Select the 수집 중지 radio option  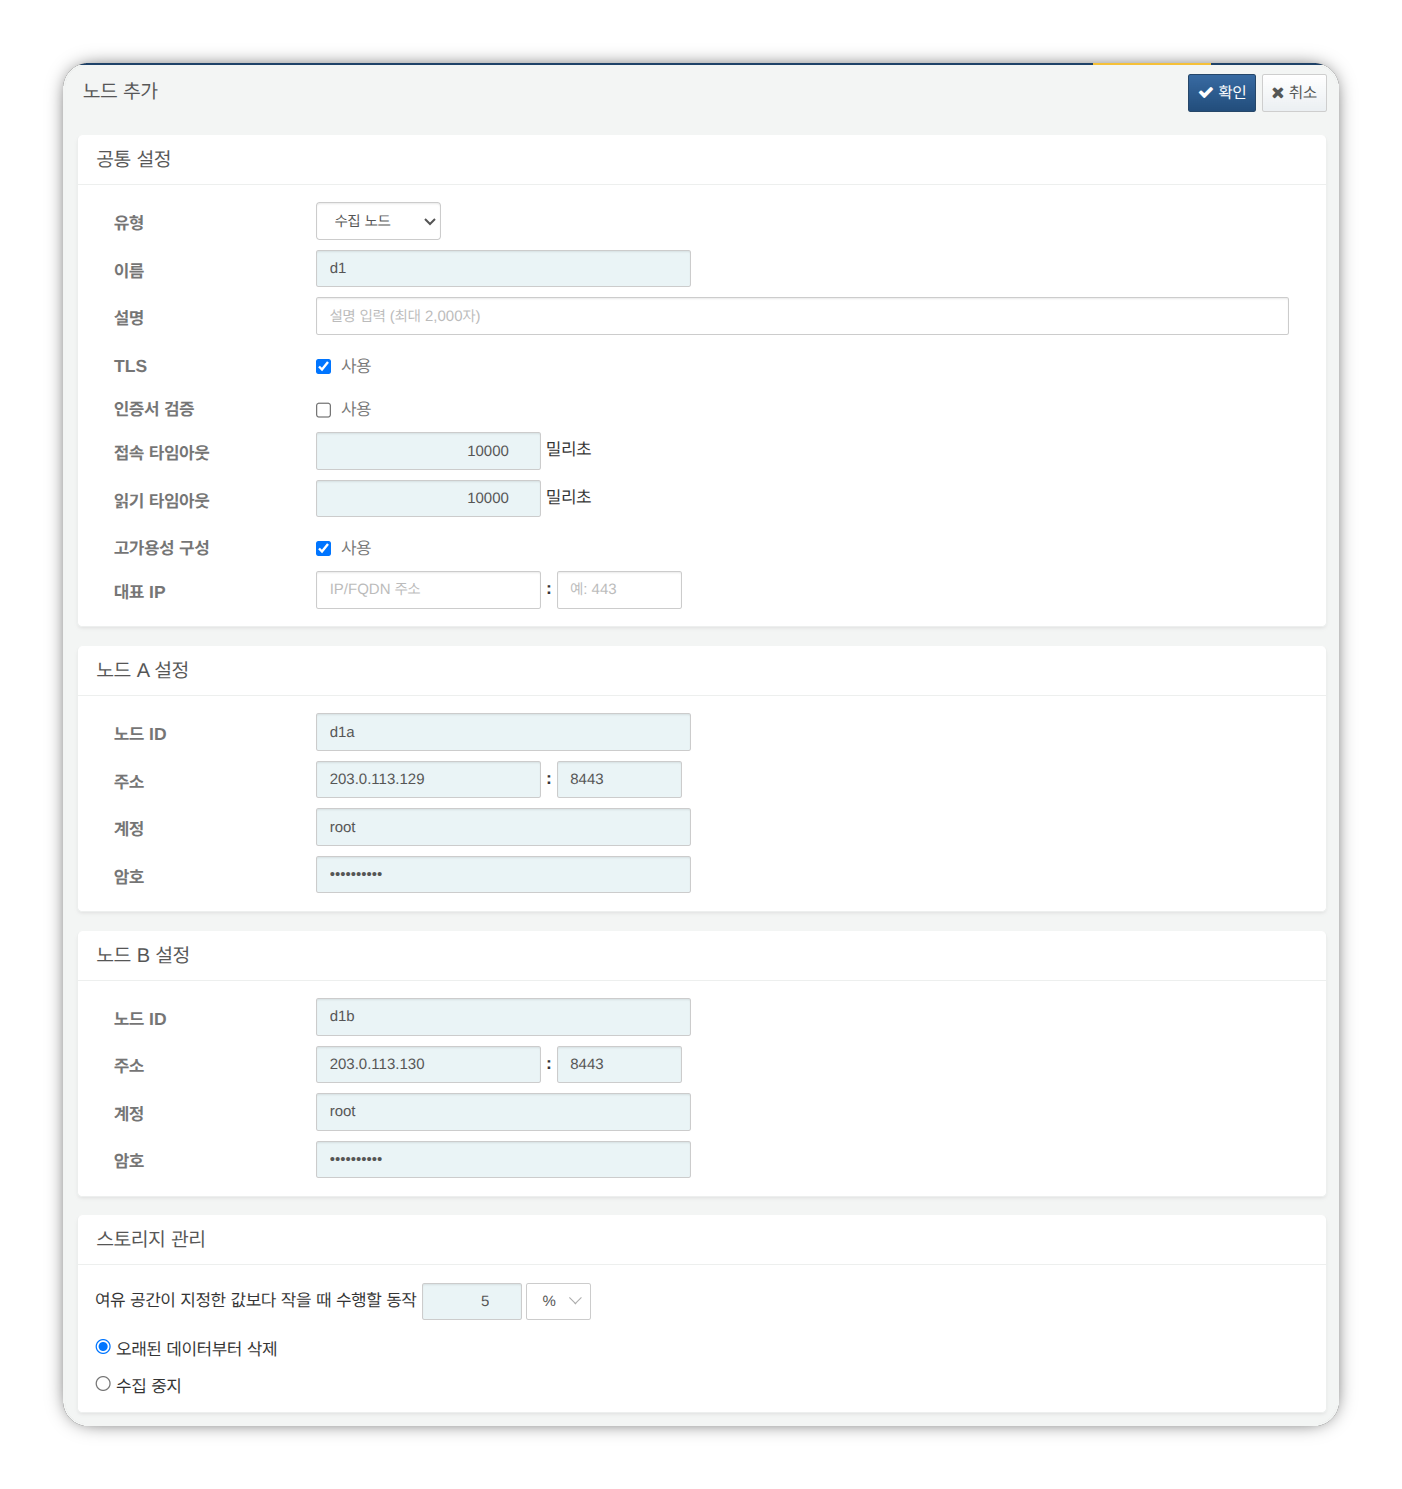[x=103, y=1382]
